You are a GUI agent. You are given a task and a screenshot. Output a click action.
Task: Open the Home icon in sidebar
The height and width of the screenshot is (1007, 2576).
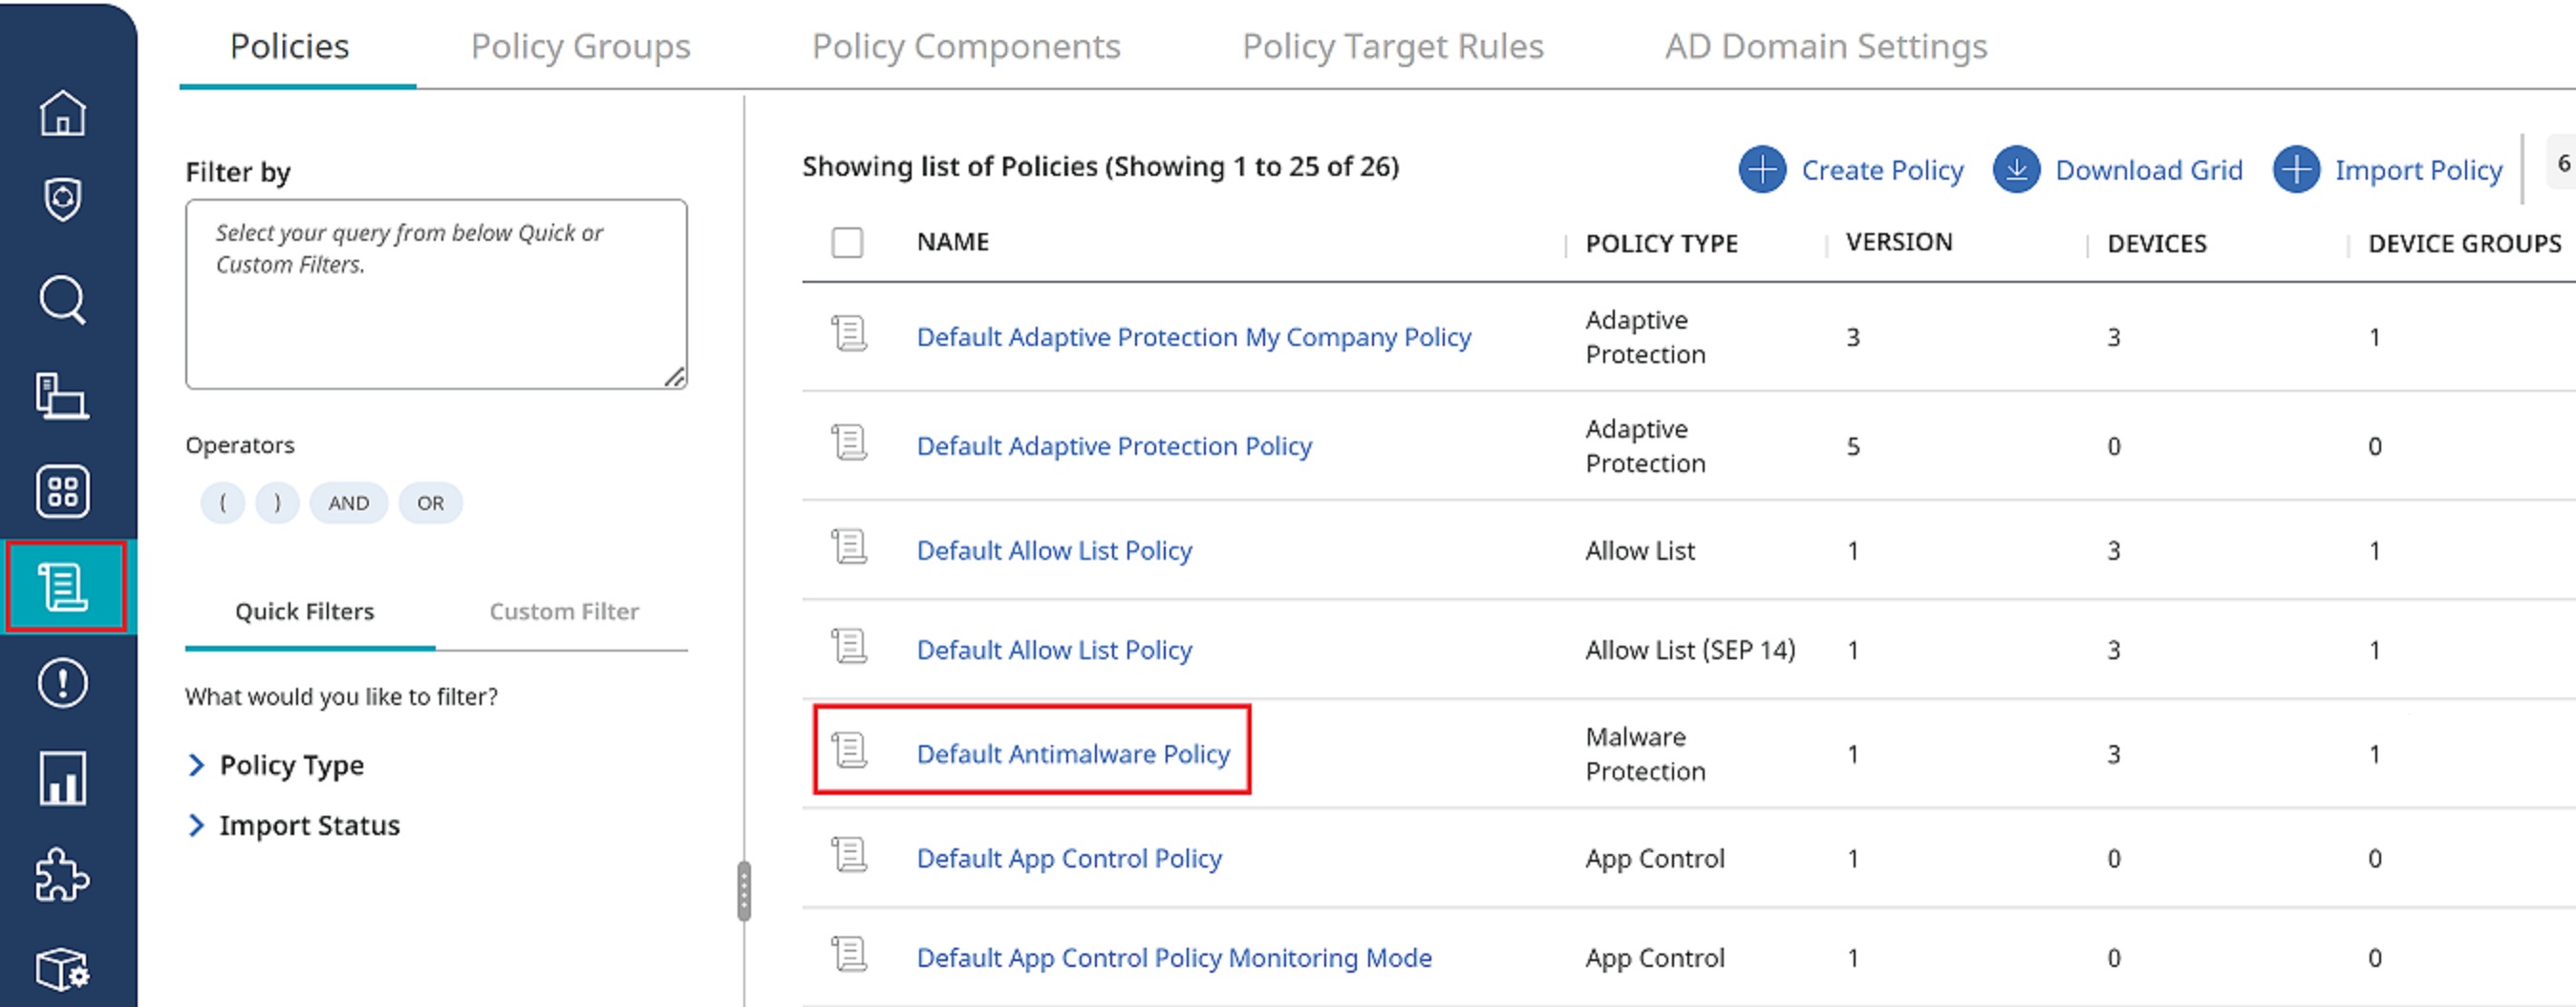[x=63, y=112]
